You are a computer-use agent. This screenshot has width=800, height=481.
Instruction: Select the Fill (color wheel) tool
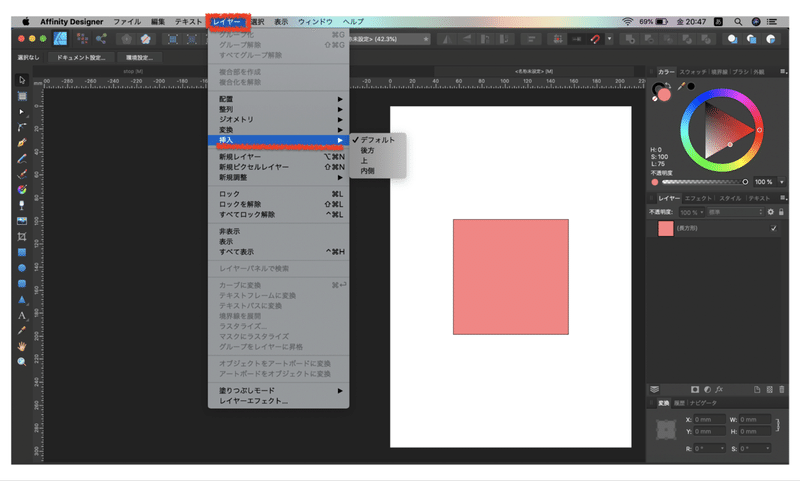point(22,190)
